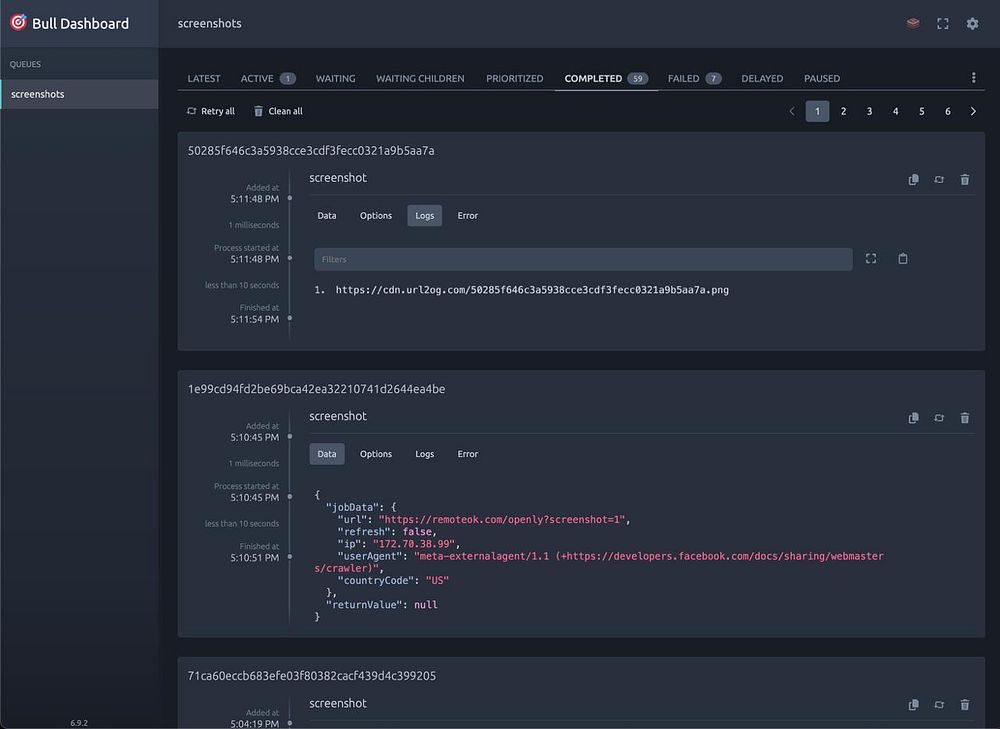Open the settings gear icon
The image size is (1000, 729).
click(972, 23)
